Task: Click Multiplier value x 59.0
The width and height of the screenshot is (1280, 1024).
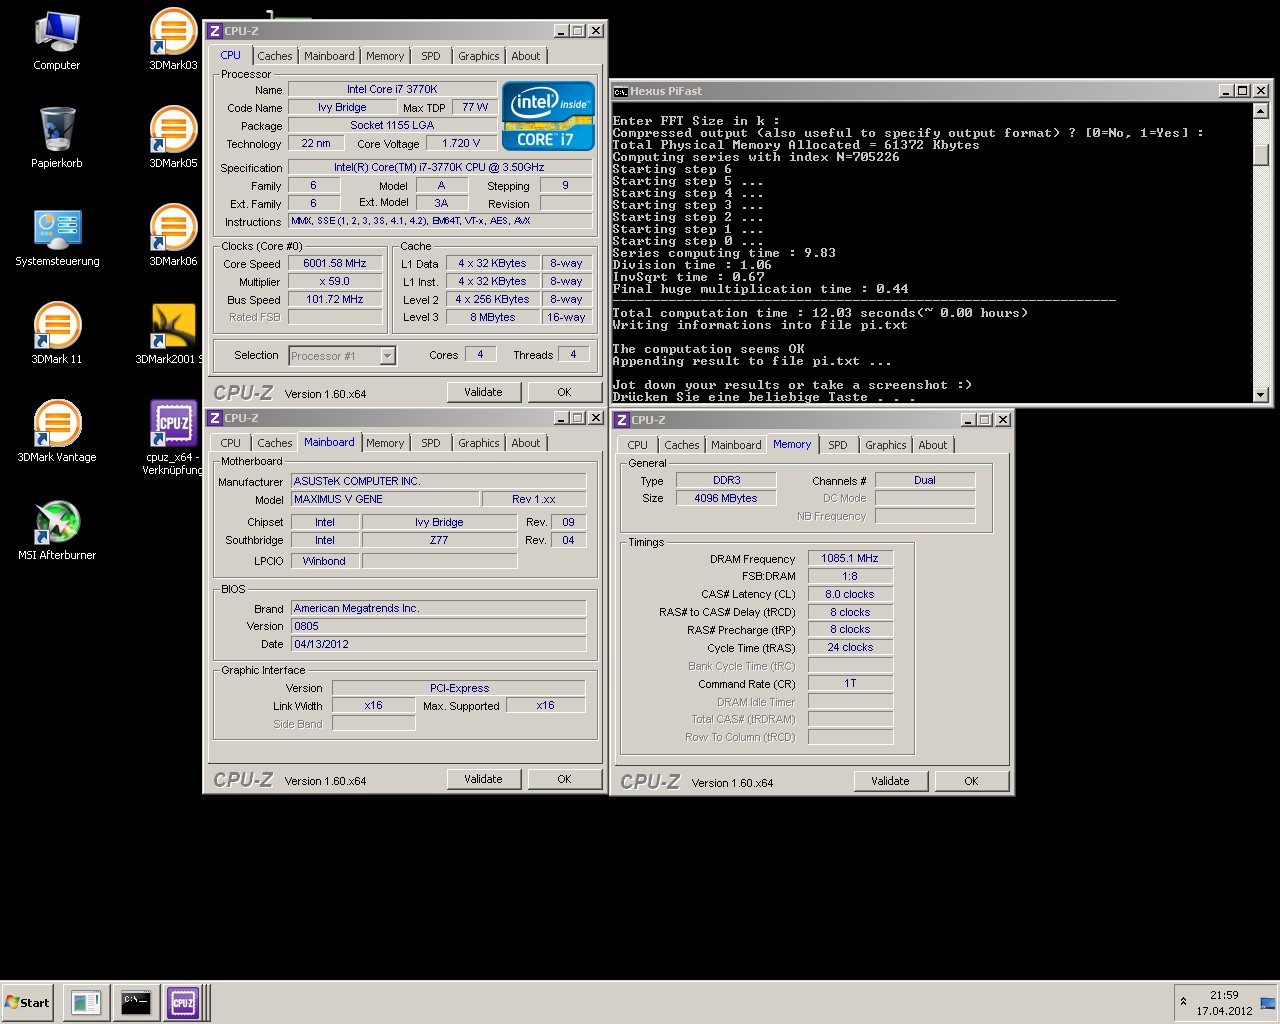Action: click(335, 282)
